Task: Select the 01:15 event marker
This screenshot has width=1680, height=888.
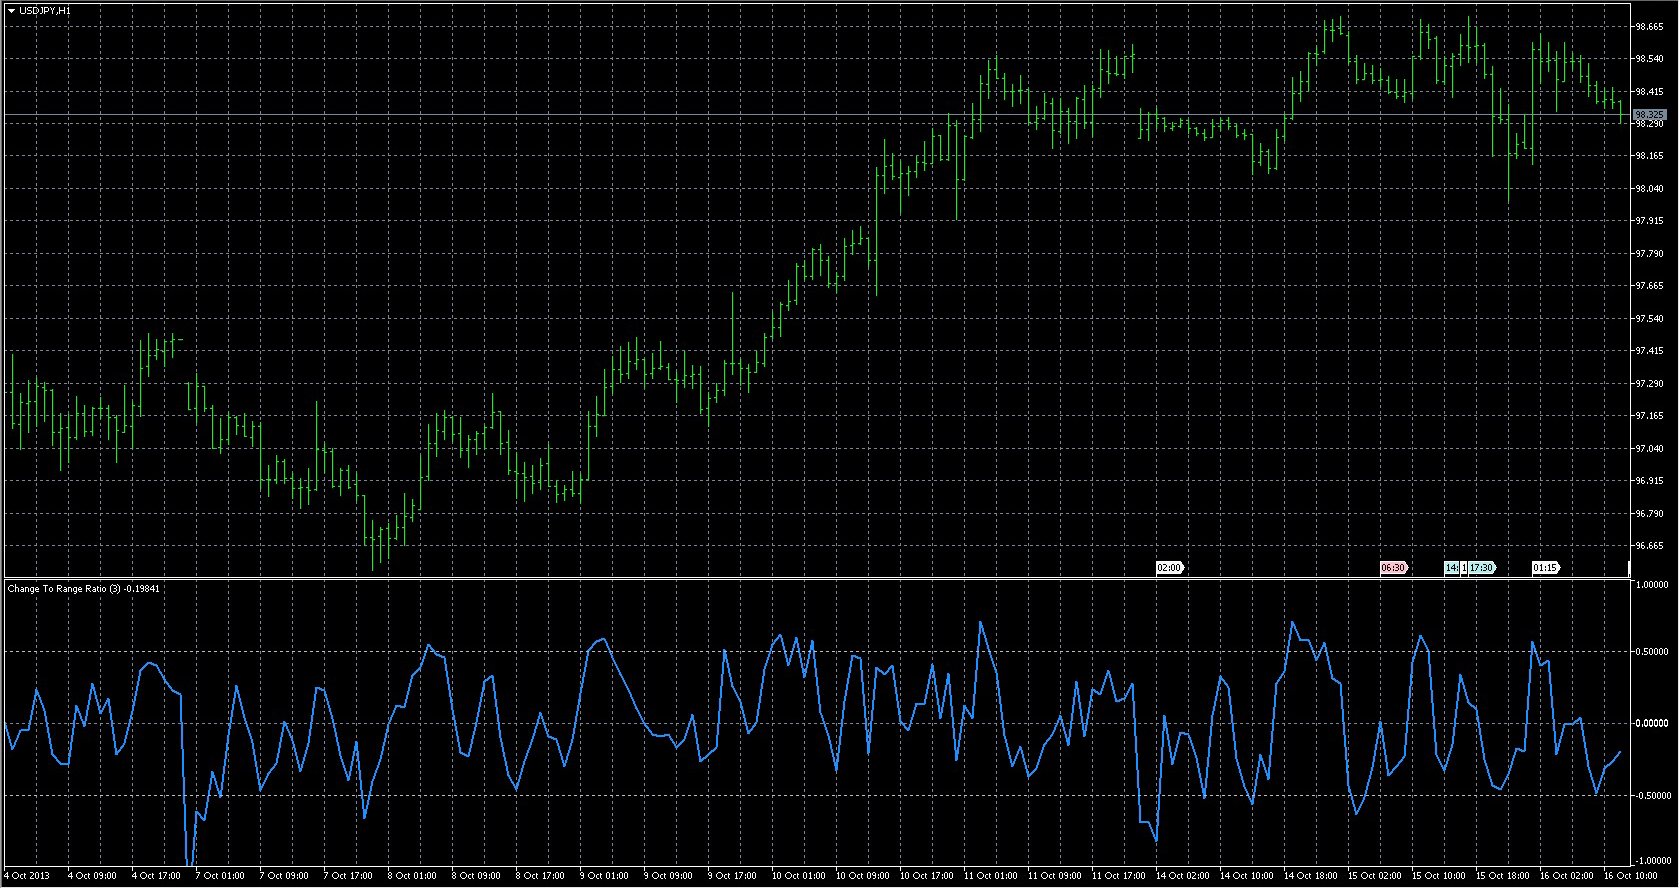Action: 1545,568
